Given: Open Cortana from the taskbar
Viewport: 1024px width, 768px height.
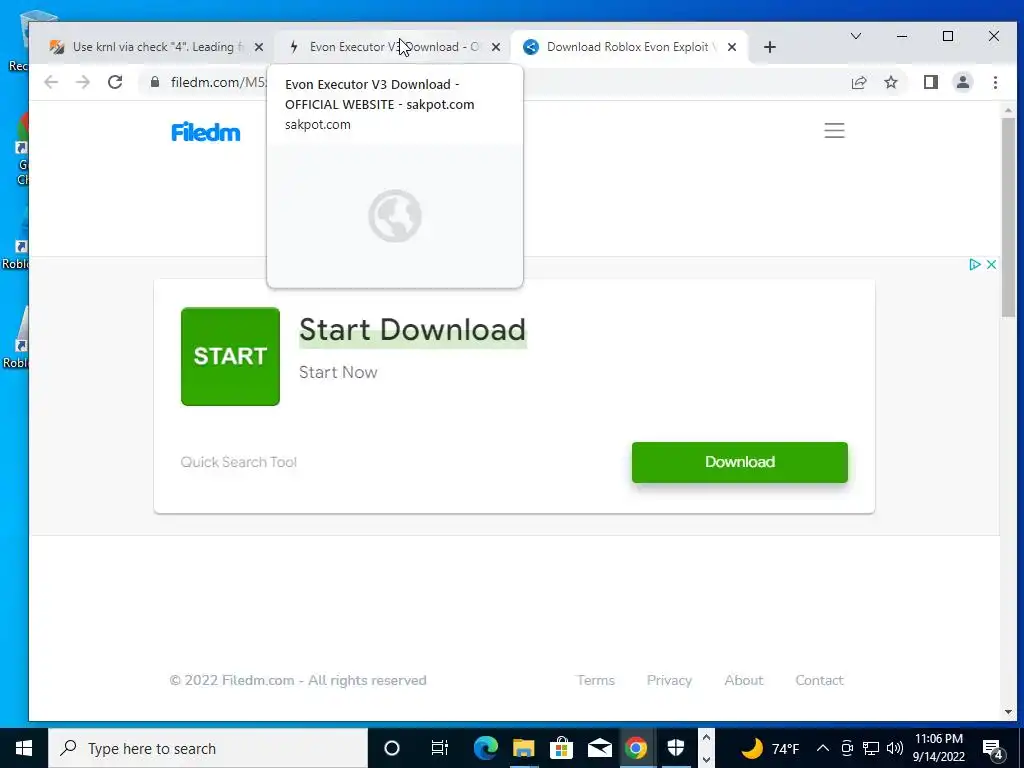Looking at the screenshot, I should coord(392,748).
